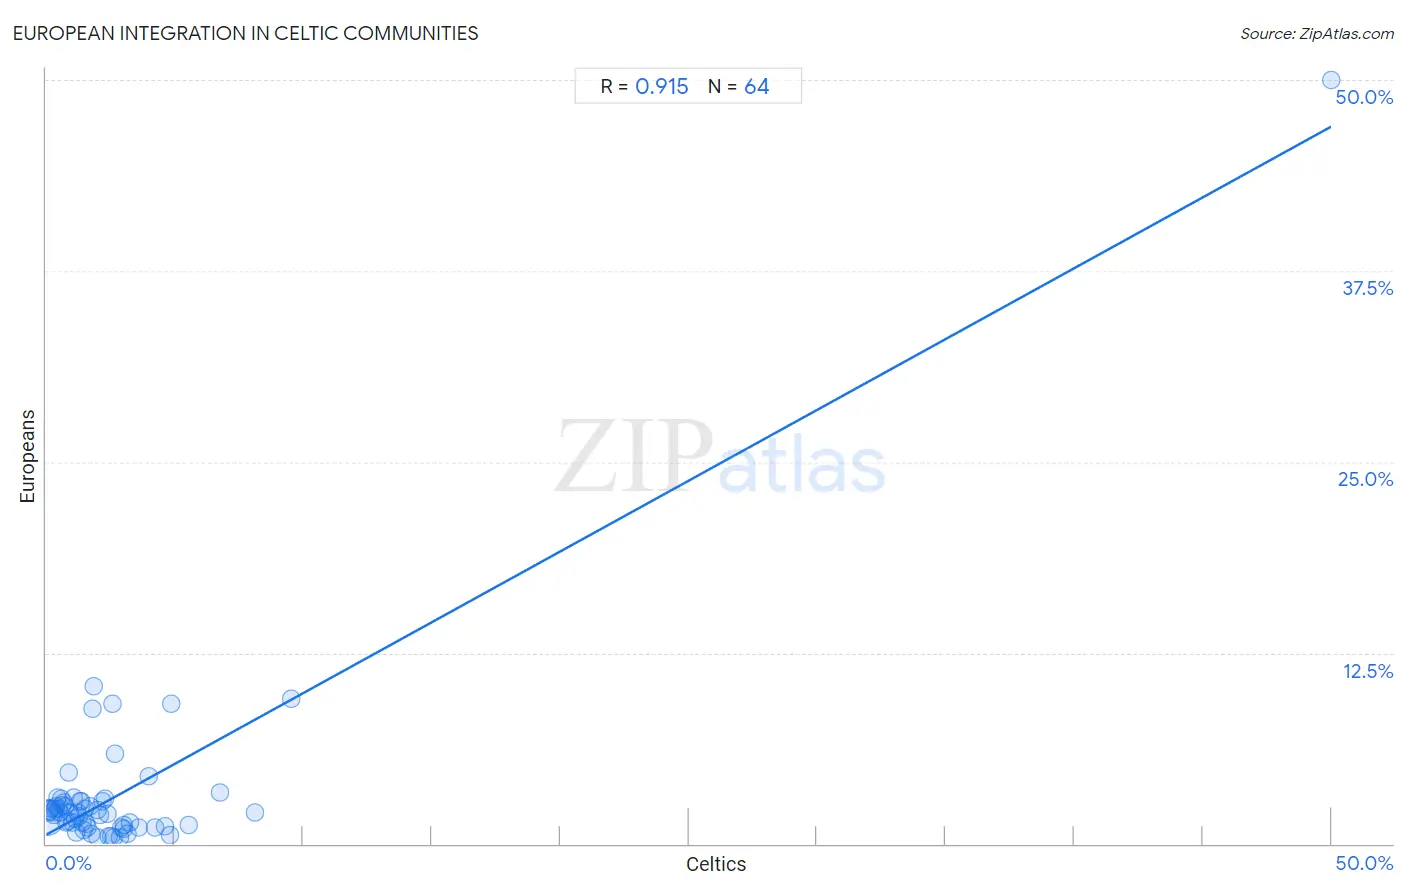Click the chart title European Integration in Celtic Communities

pos(245,33)
